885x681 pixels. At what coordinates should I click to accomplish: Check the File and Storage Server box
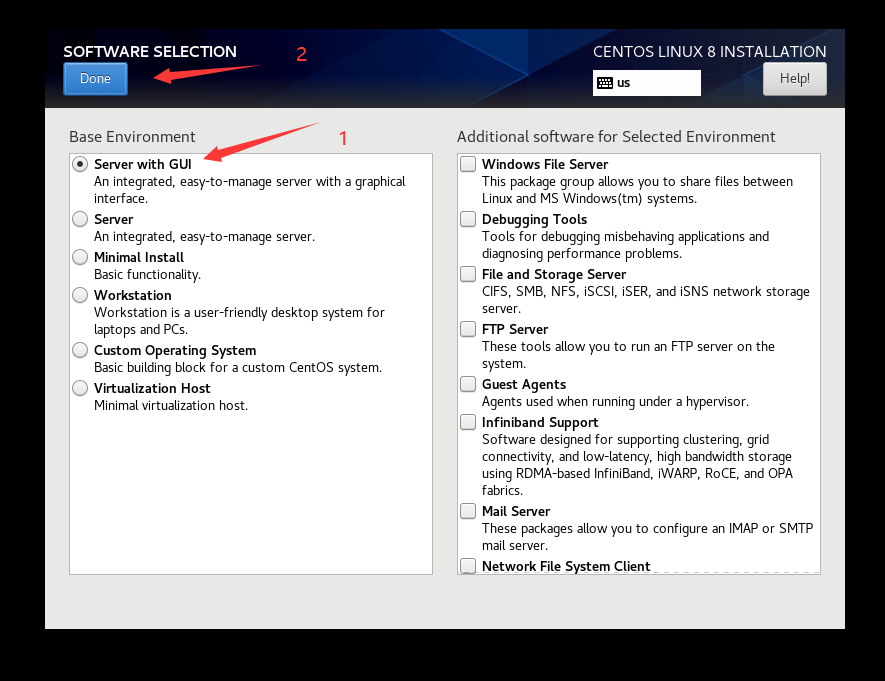coord(468,274)
